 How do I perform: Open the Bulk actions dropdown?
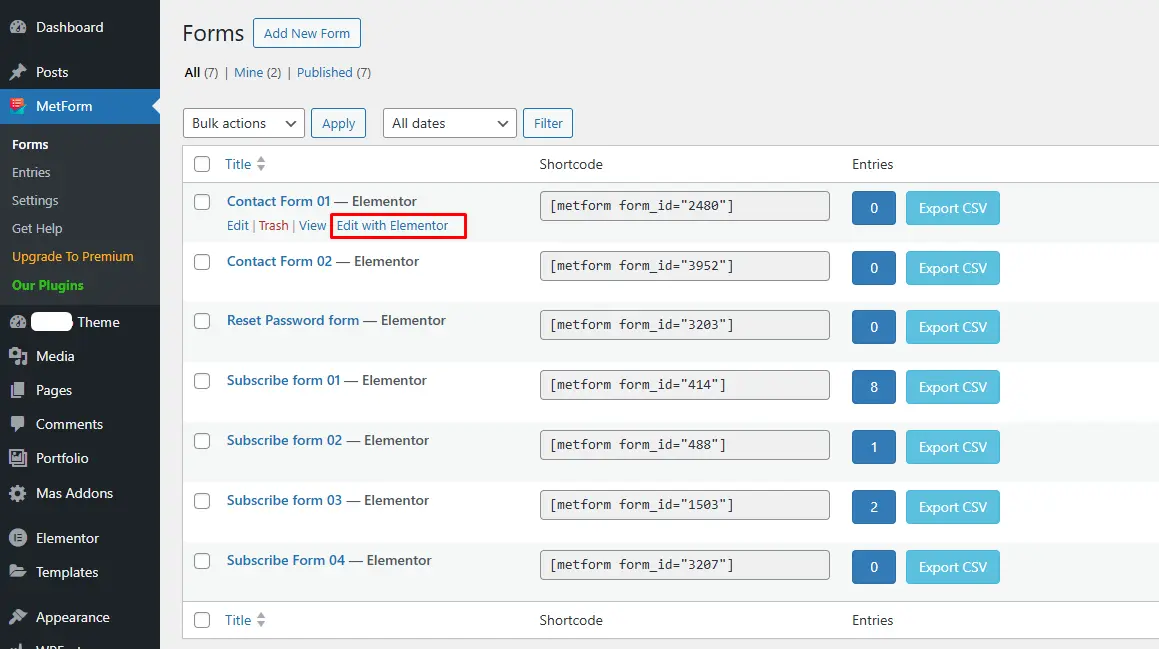tap(244, 123)
